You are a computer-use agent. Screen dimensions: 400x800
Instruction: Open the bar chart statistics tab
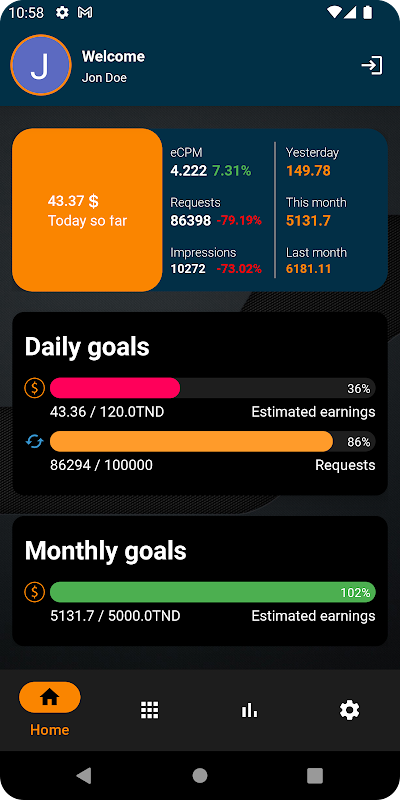click(x=249, y=710)
